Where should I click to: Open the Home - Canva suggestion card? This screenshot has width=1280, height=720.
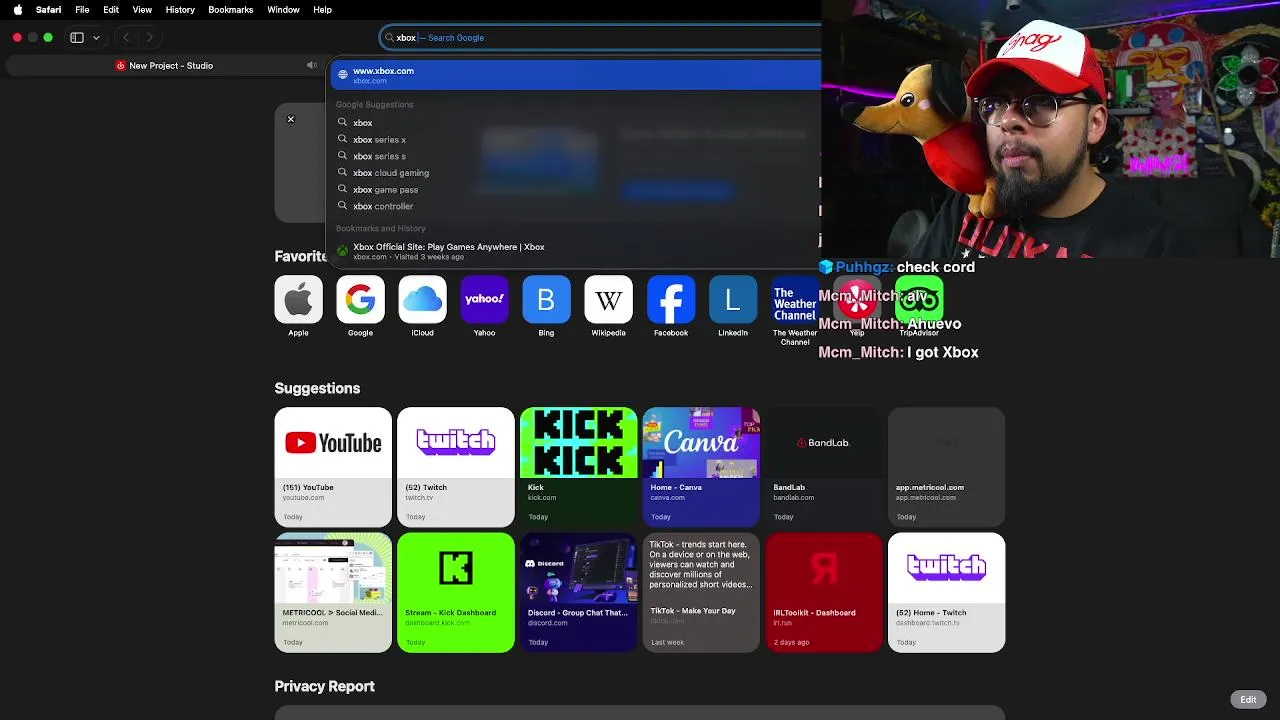click(x=701, y=467)
